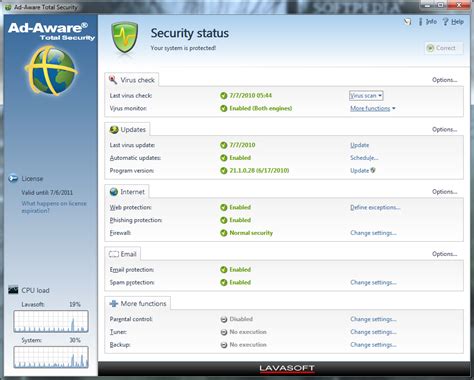Click the green check beside Phishing protection
Image resolution: width=474 pixels, height=380 pixels.
point(224,220)
